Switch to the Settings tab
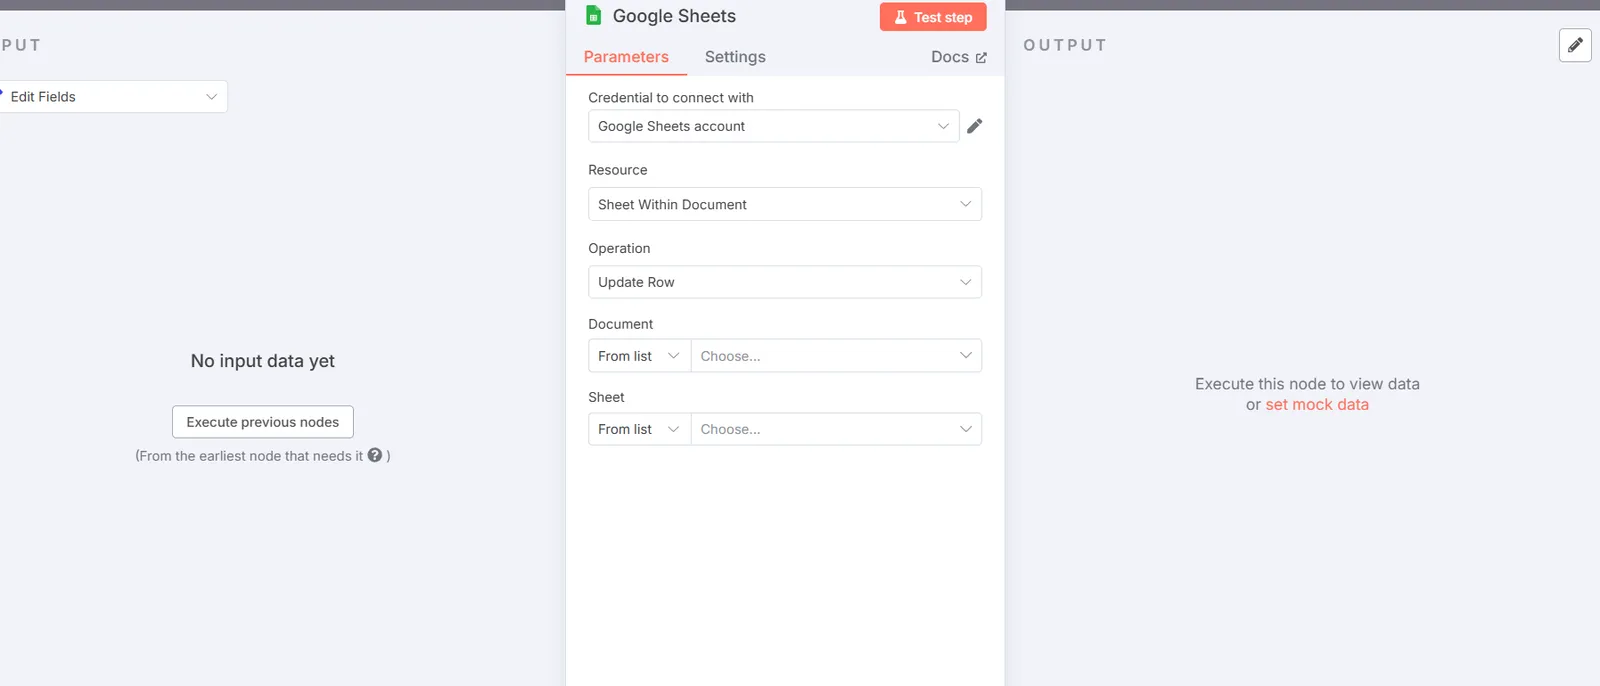Screen dimensions: 1600x686 click(735, 57)
